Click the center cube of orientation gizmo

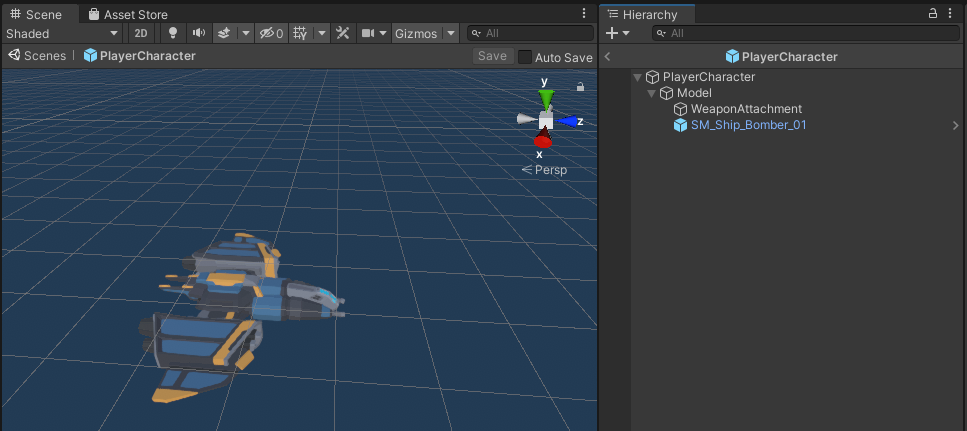click(x=546, y=120)
